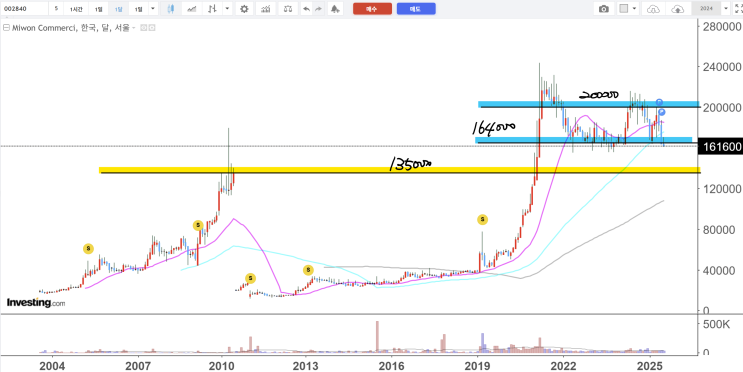The image size is (743, 372).
Task: Open chart settings gear
Action: pos(244,9)
